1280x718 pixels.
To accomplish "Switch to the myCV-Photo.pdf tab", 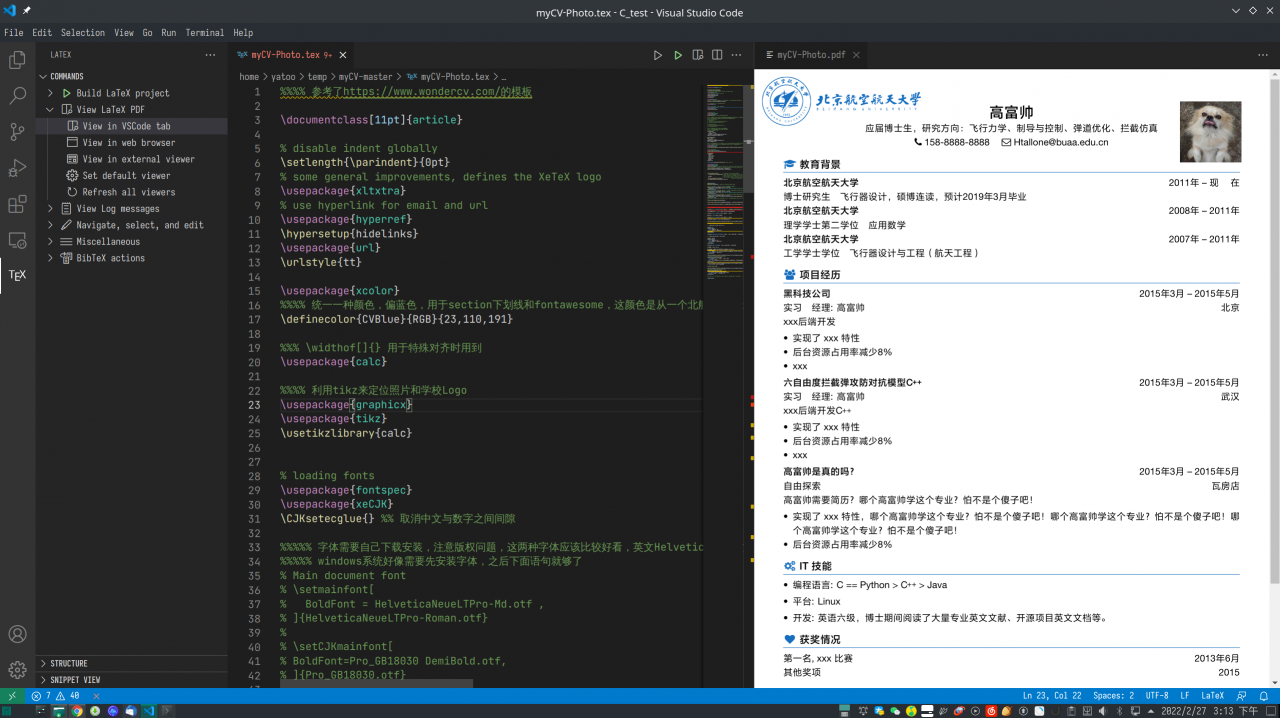I will [810, 55].
